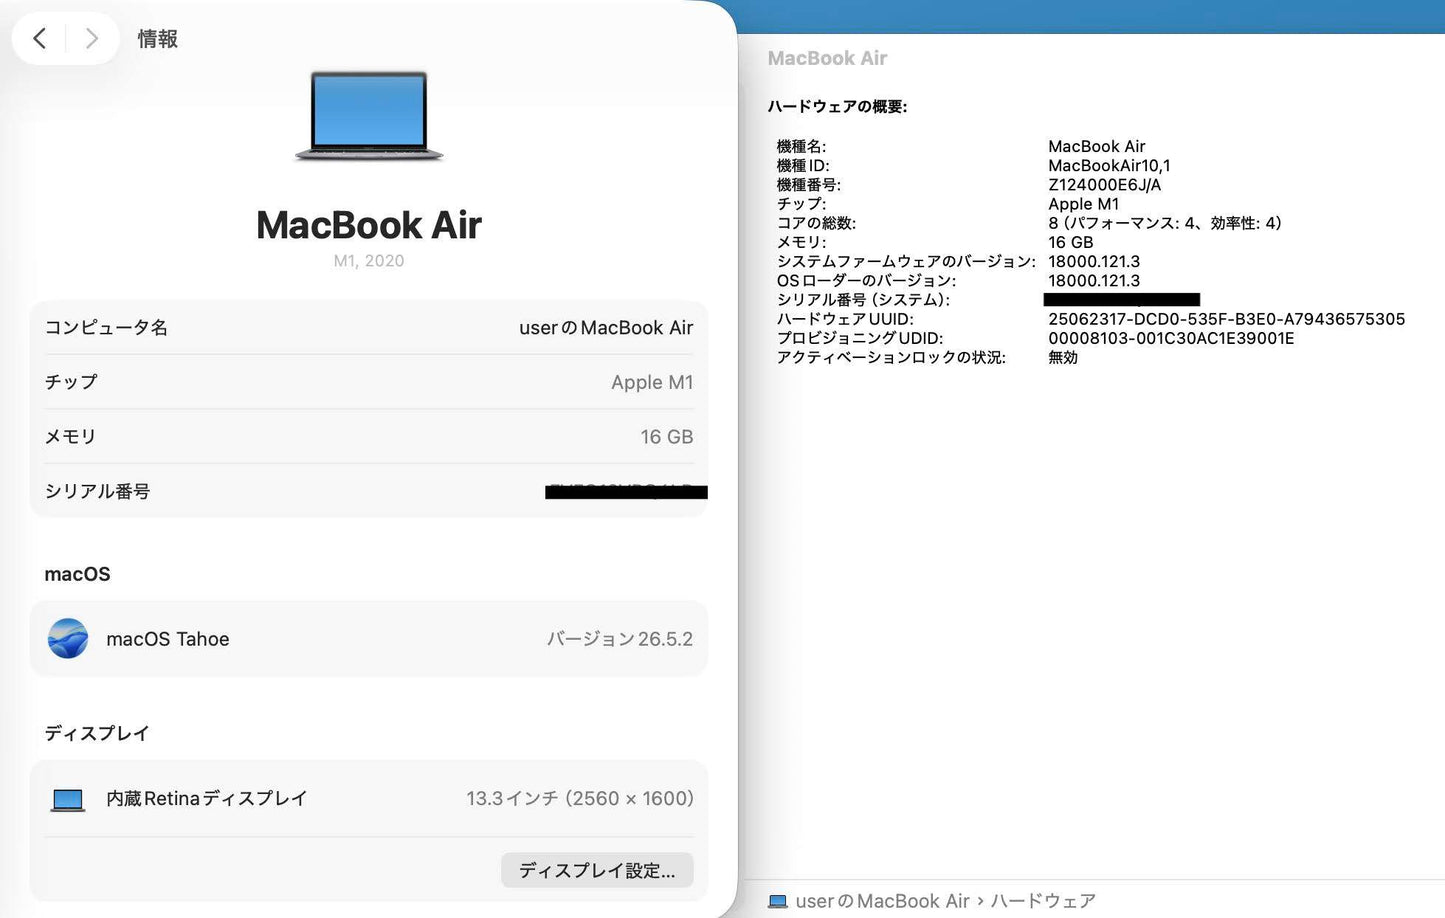Open ディスプレイ設定... button

[597, 870]
